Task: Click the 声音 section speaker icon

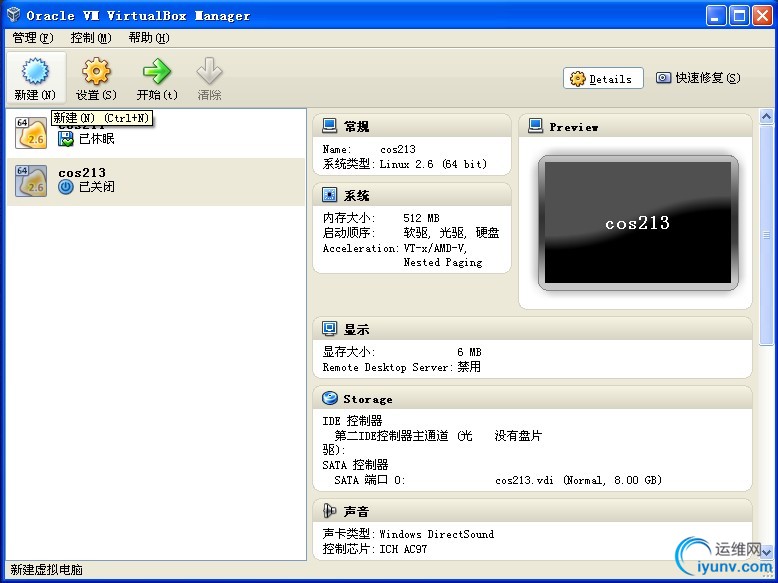Action: tap(329, 511)
